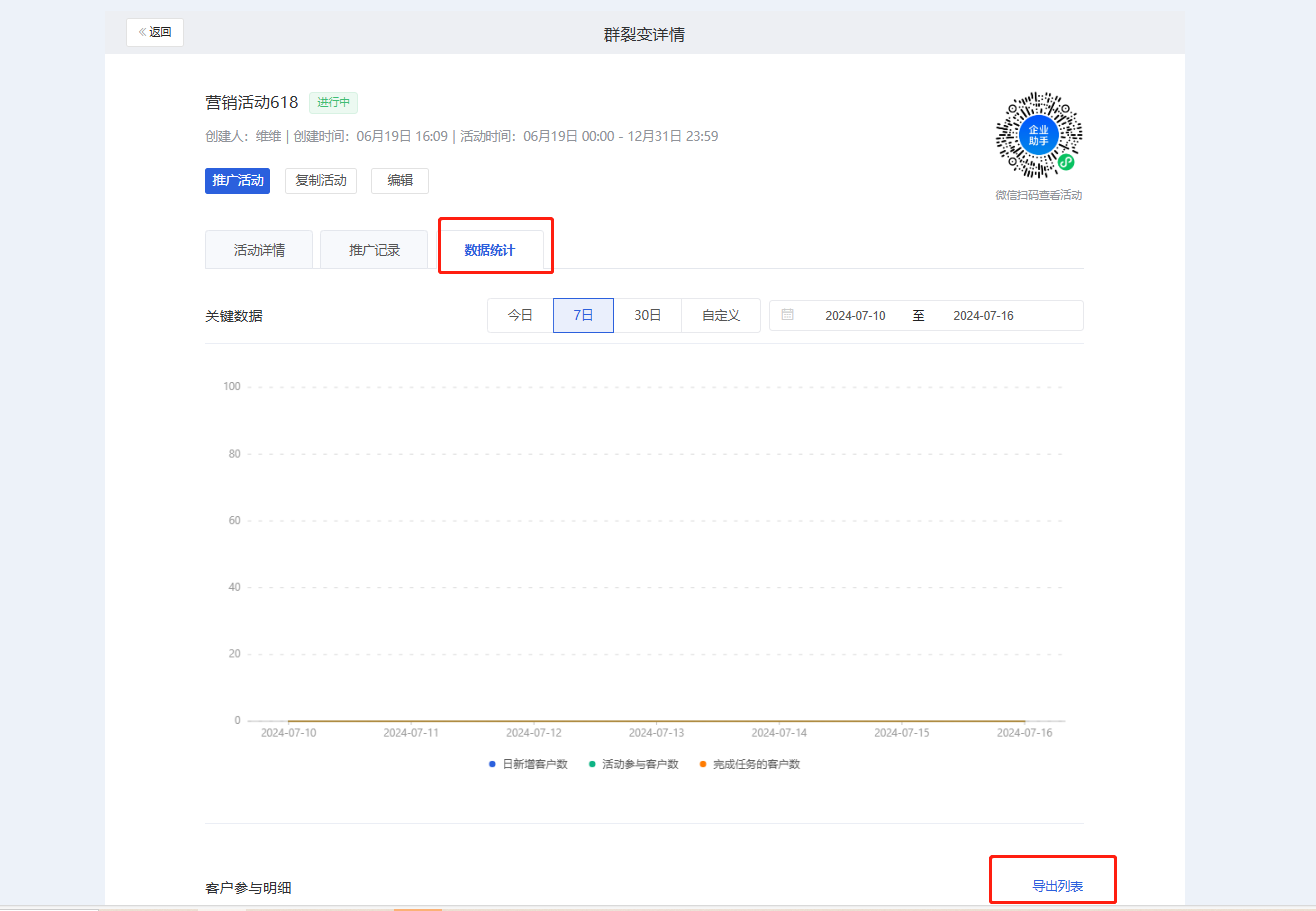1316x911 pixels.
Task: Click the 2024-07-13 x-axis label
Action: (x=656, y=733)
